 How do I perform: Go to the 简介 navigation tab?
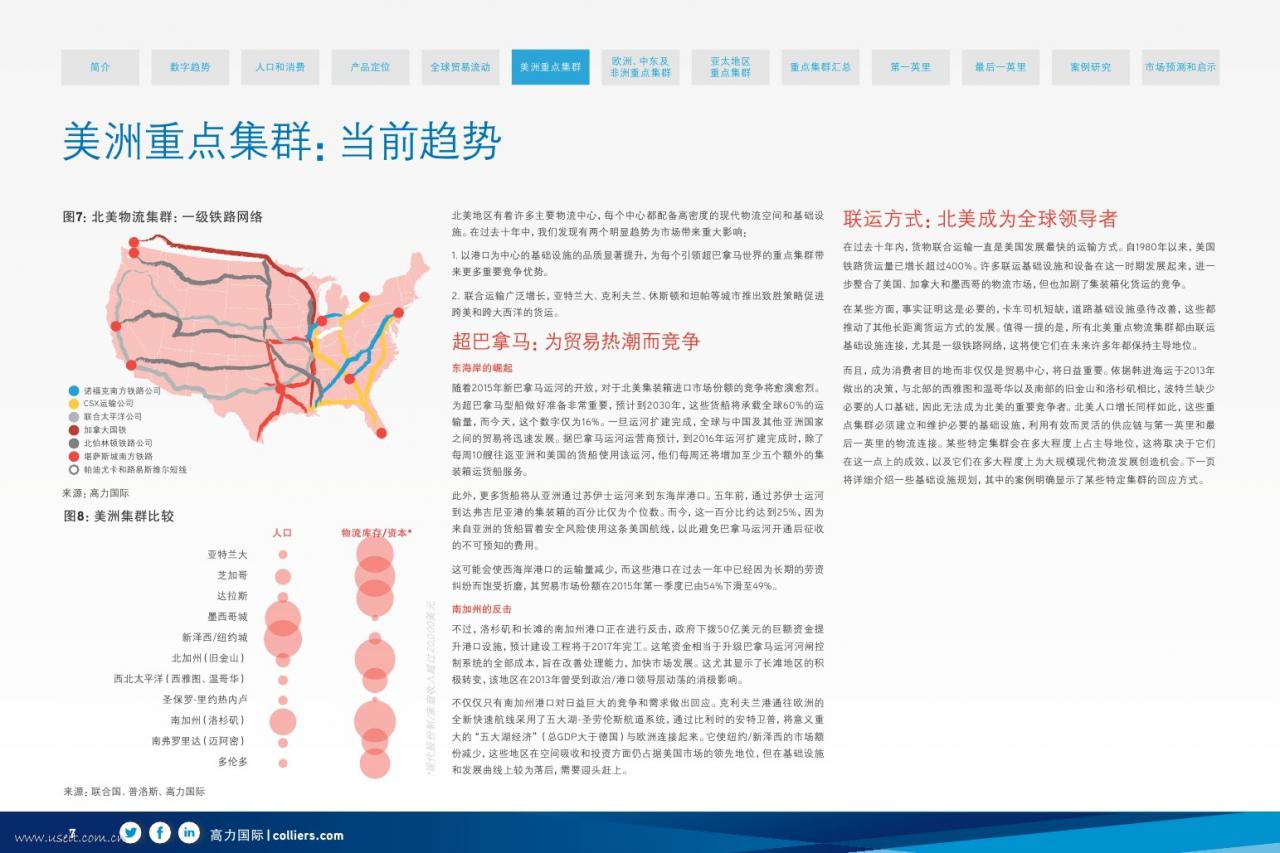pyautogui.click(x=100, y=67)
